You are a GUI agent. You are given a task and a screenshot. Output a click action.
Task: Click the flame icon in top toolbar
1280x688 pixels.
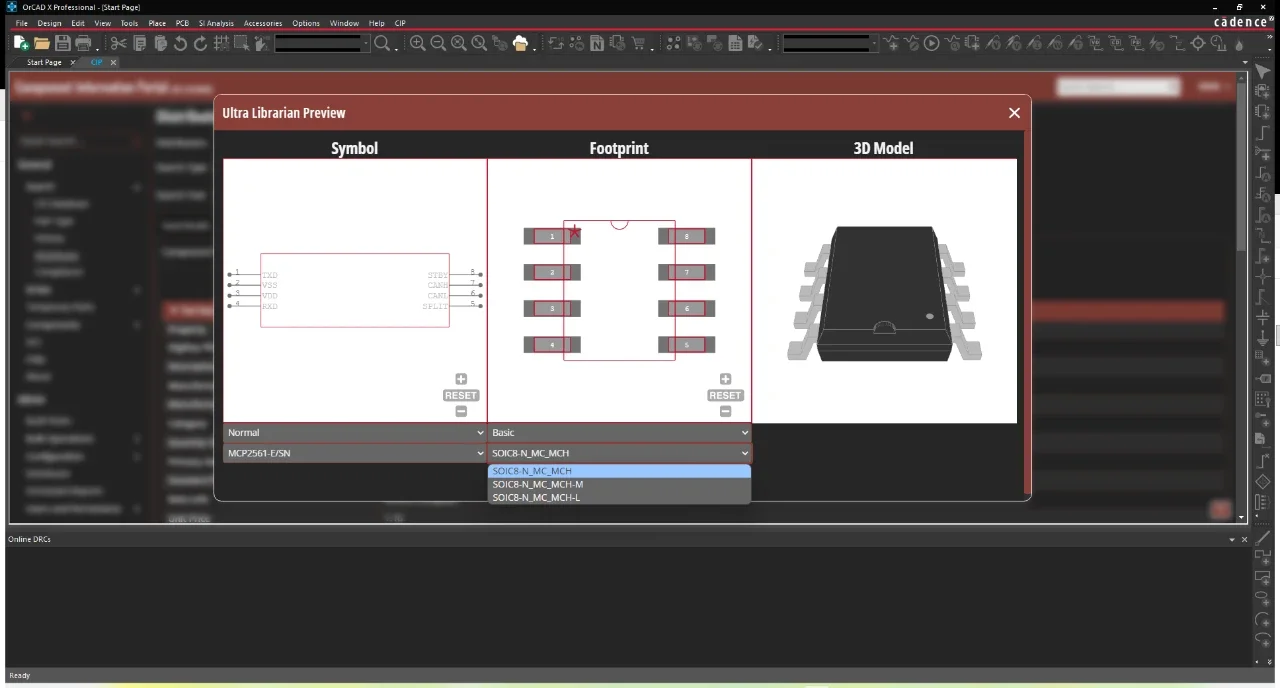coord(1239,44)
